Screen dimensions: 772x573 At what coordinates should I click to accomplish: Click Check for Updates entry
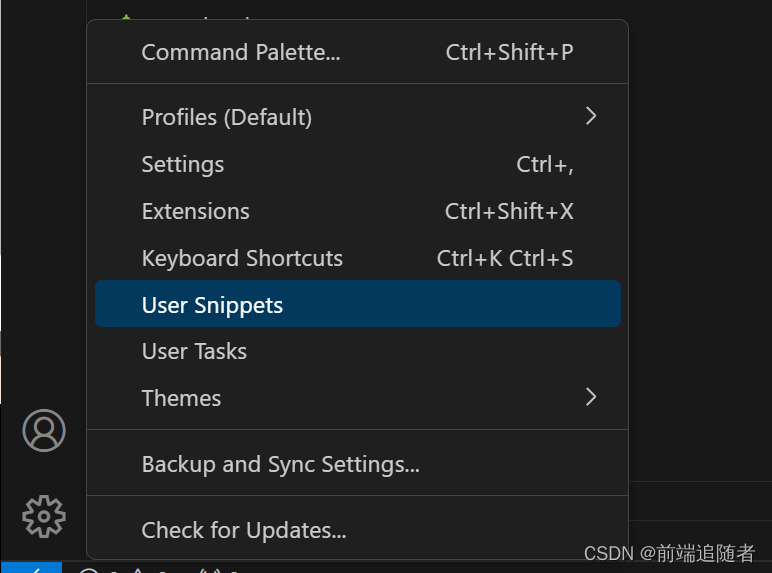point(357,530)
